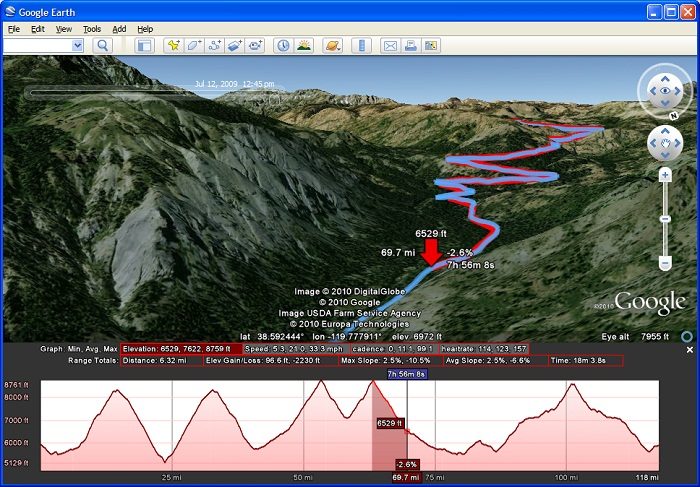Viewport: 700px width, 487px height.
Task: Click the zoom slider track
Action: click(x=664, y=218)
